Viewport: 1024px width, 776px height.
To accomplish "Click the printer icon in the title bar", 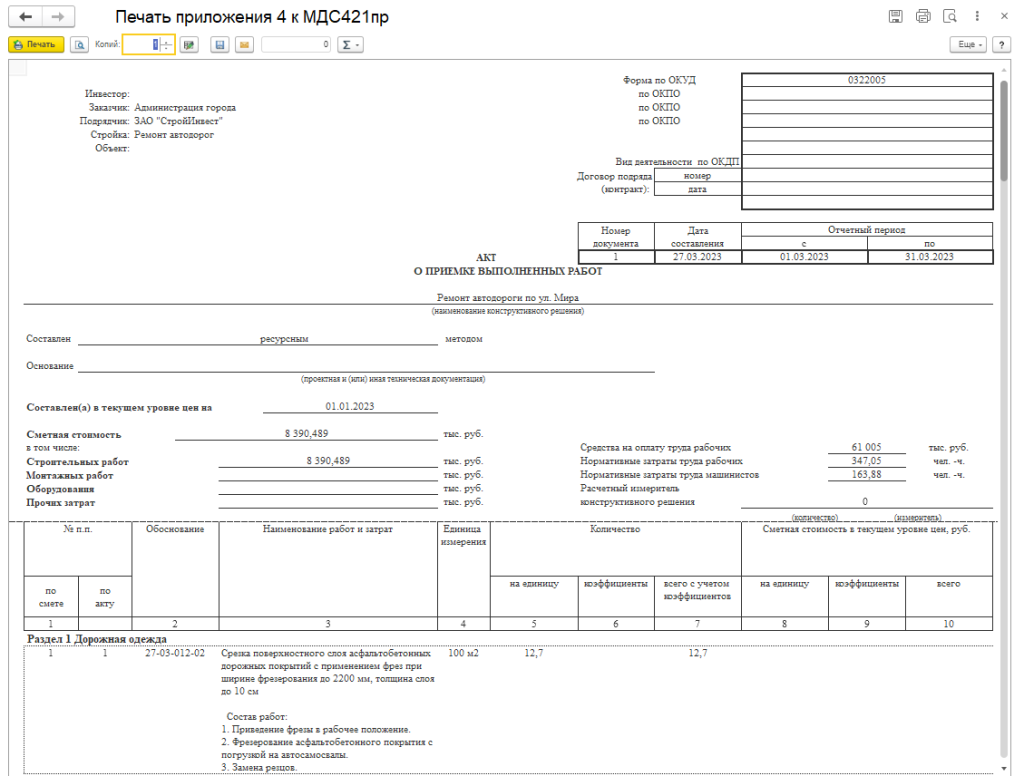I will (x=923, y=17).
